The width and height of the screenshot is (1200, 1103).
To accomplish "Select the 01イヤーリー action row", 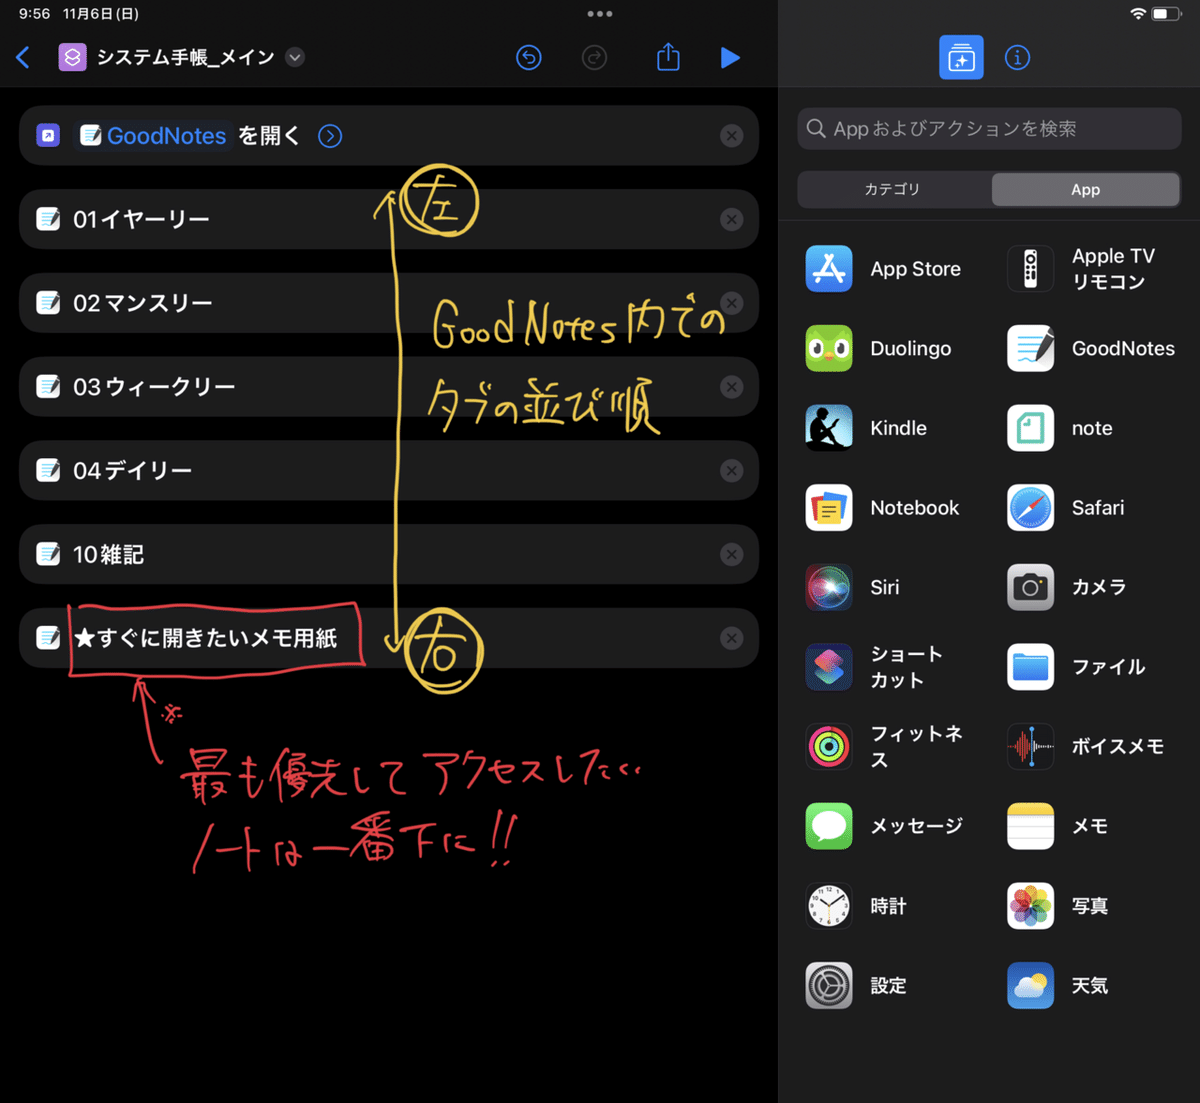I will coord(389,219).
